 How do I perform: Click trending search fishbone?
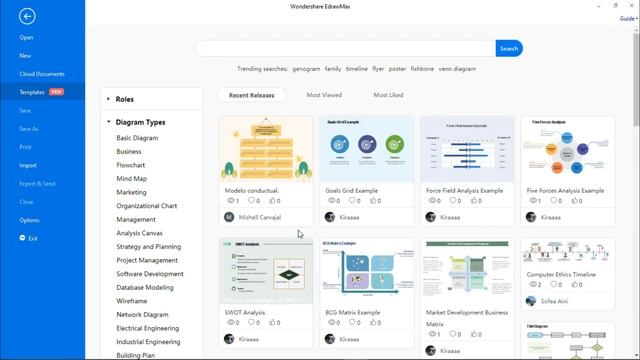pyautogui.click(x=422, y=69)
